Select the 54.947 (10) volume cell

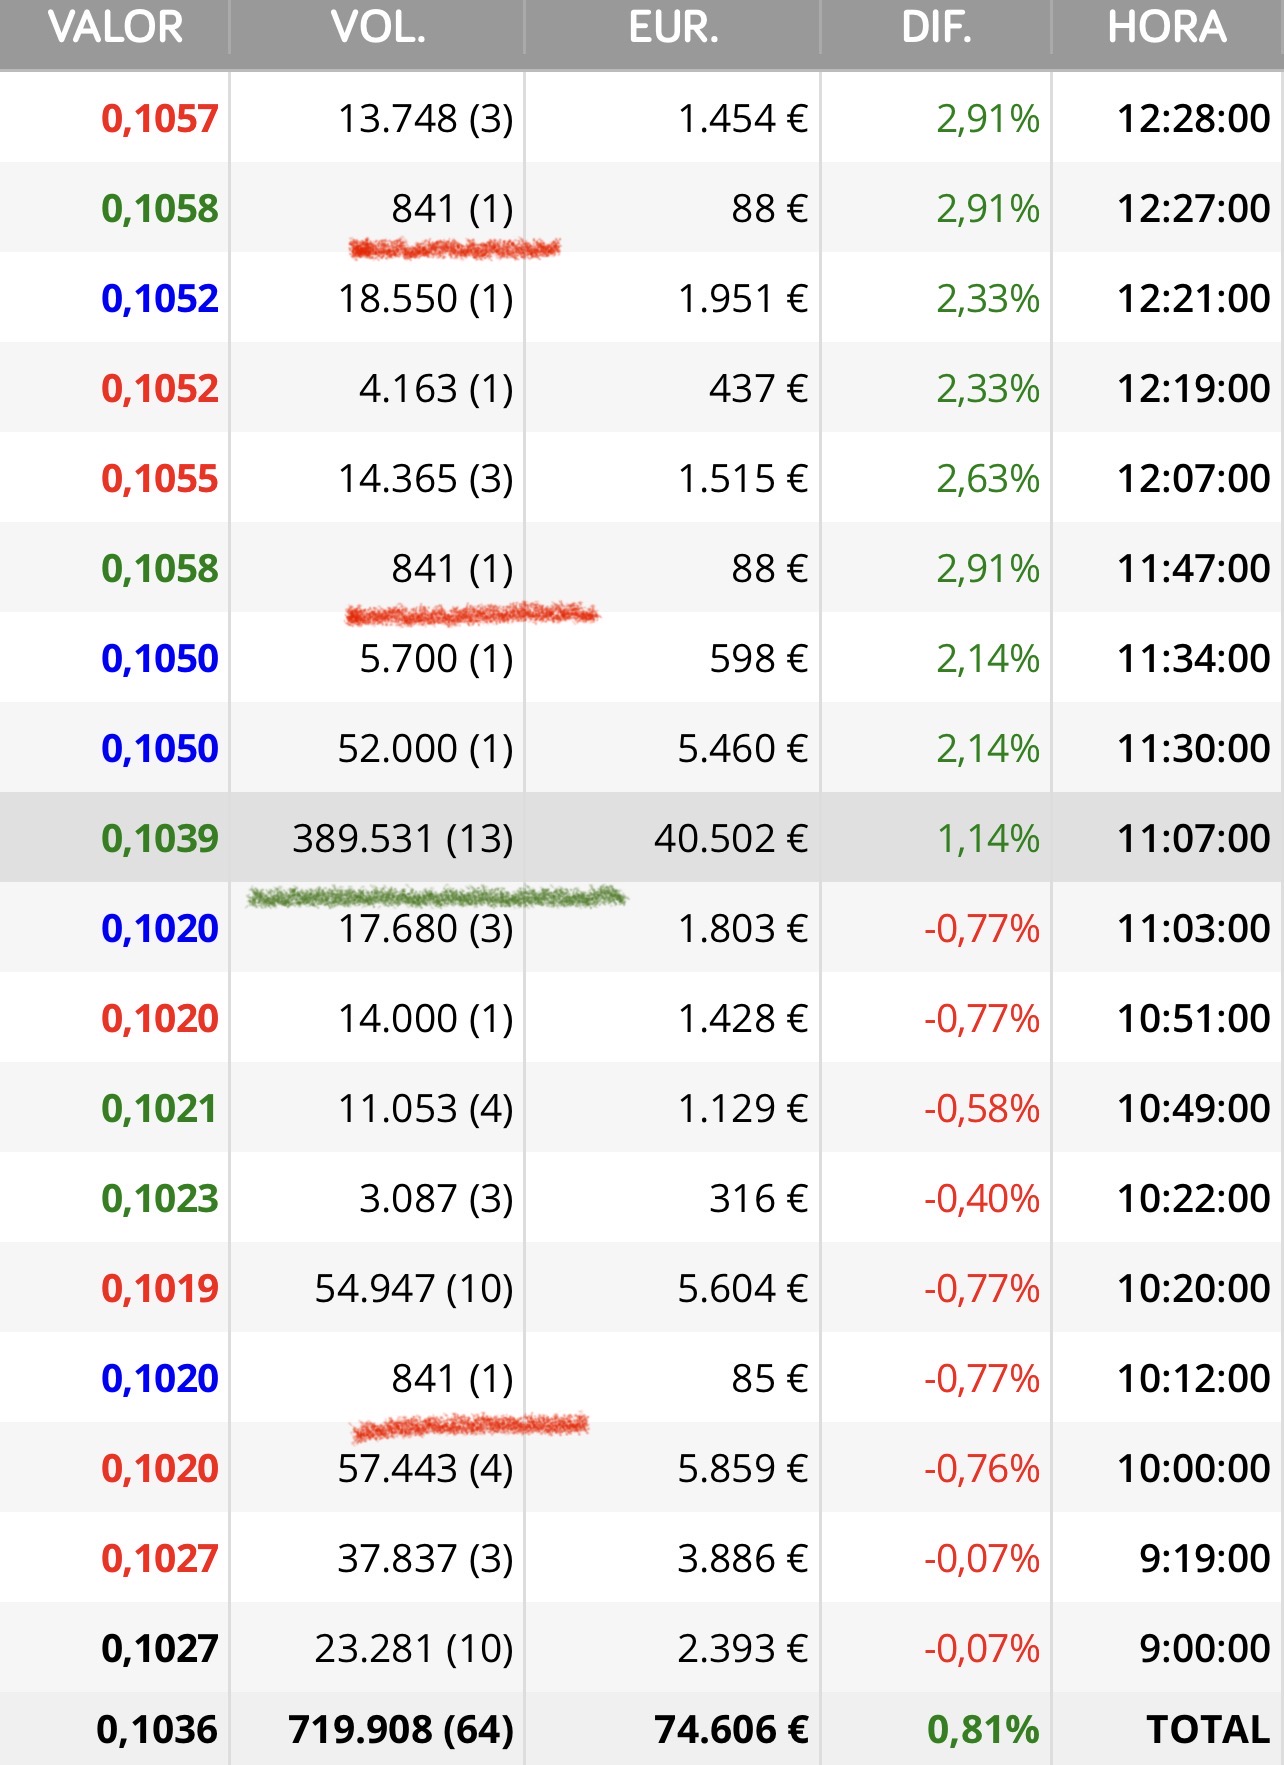(414, 1288)
